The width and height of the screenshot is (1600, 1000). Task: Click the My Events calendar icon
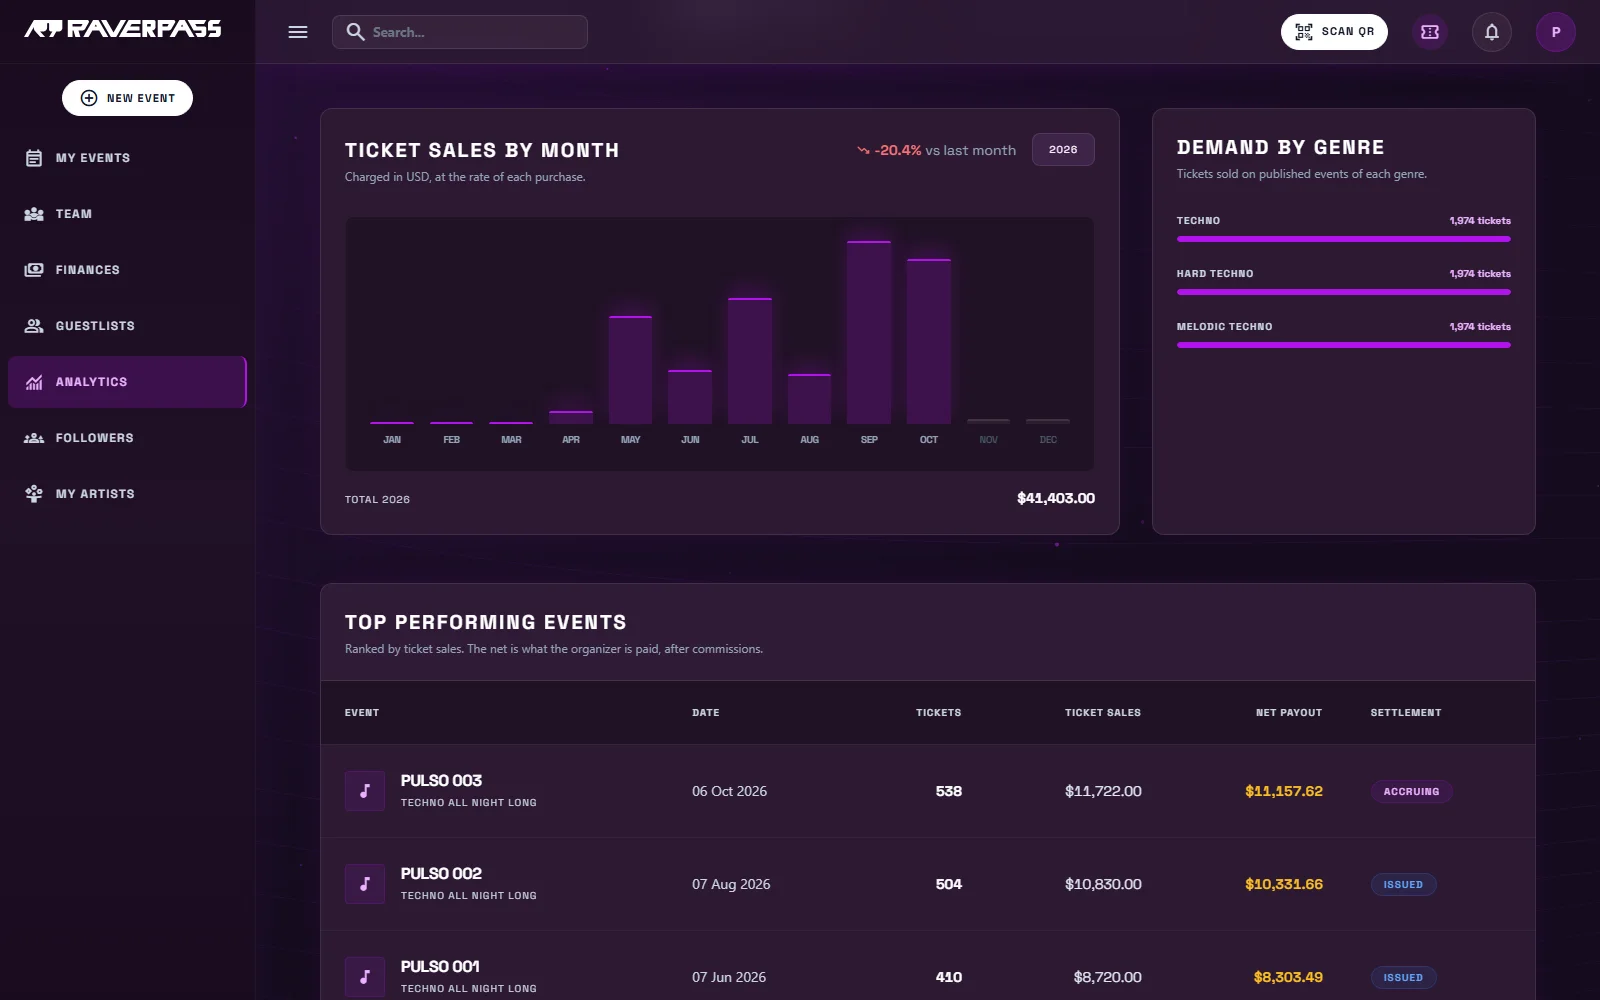point(34,158)
